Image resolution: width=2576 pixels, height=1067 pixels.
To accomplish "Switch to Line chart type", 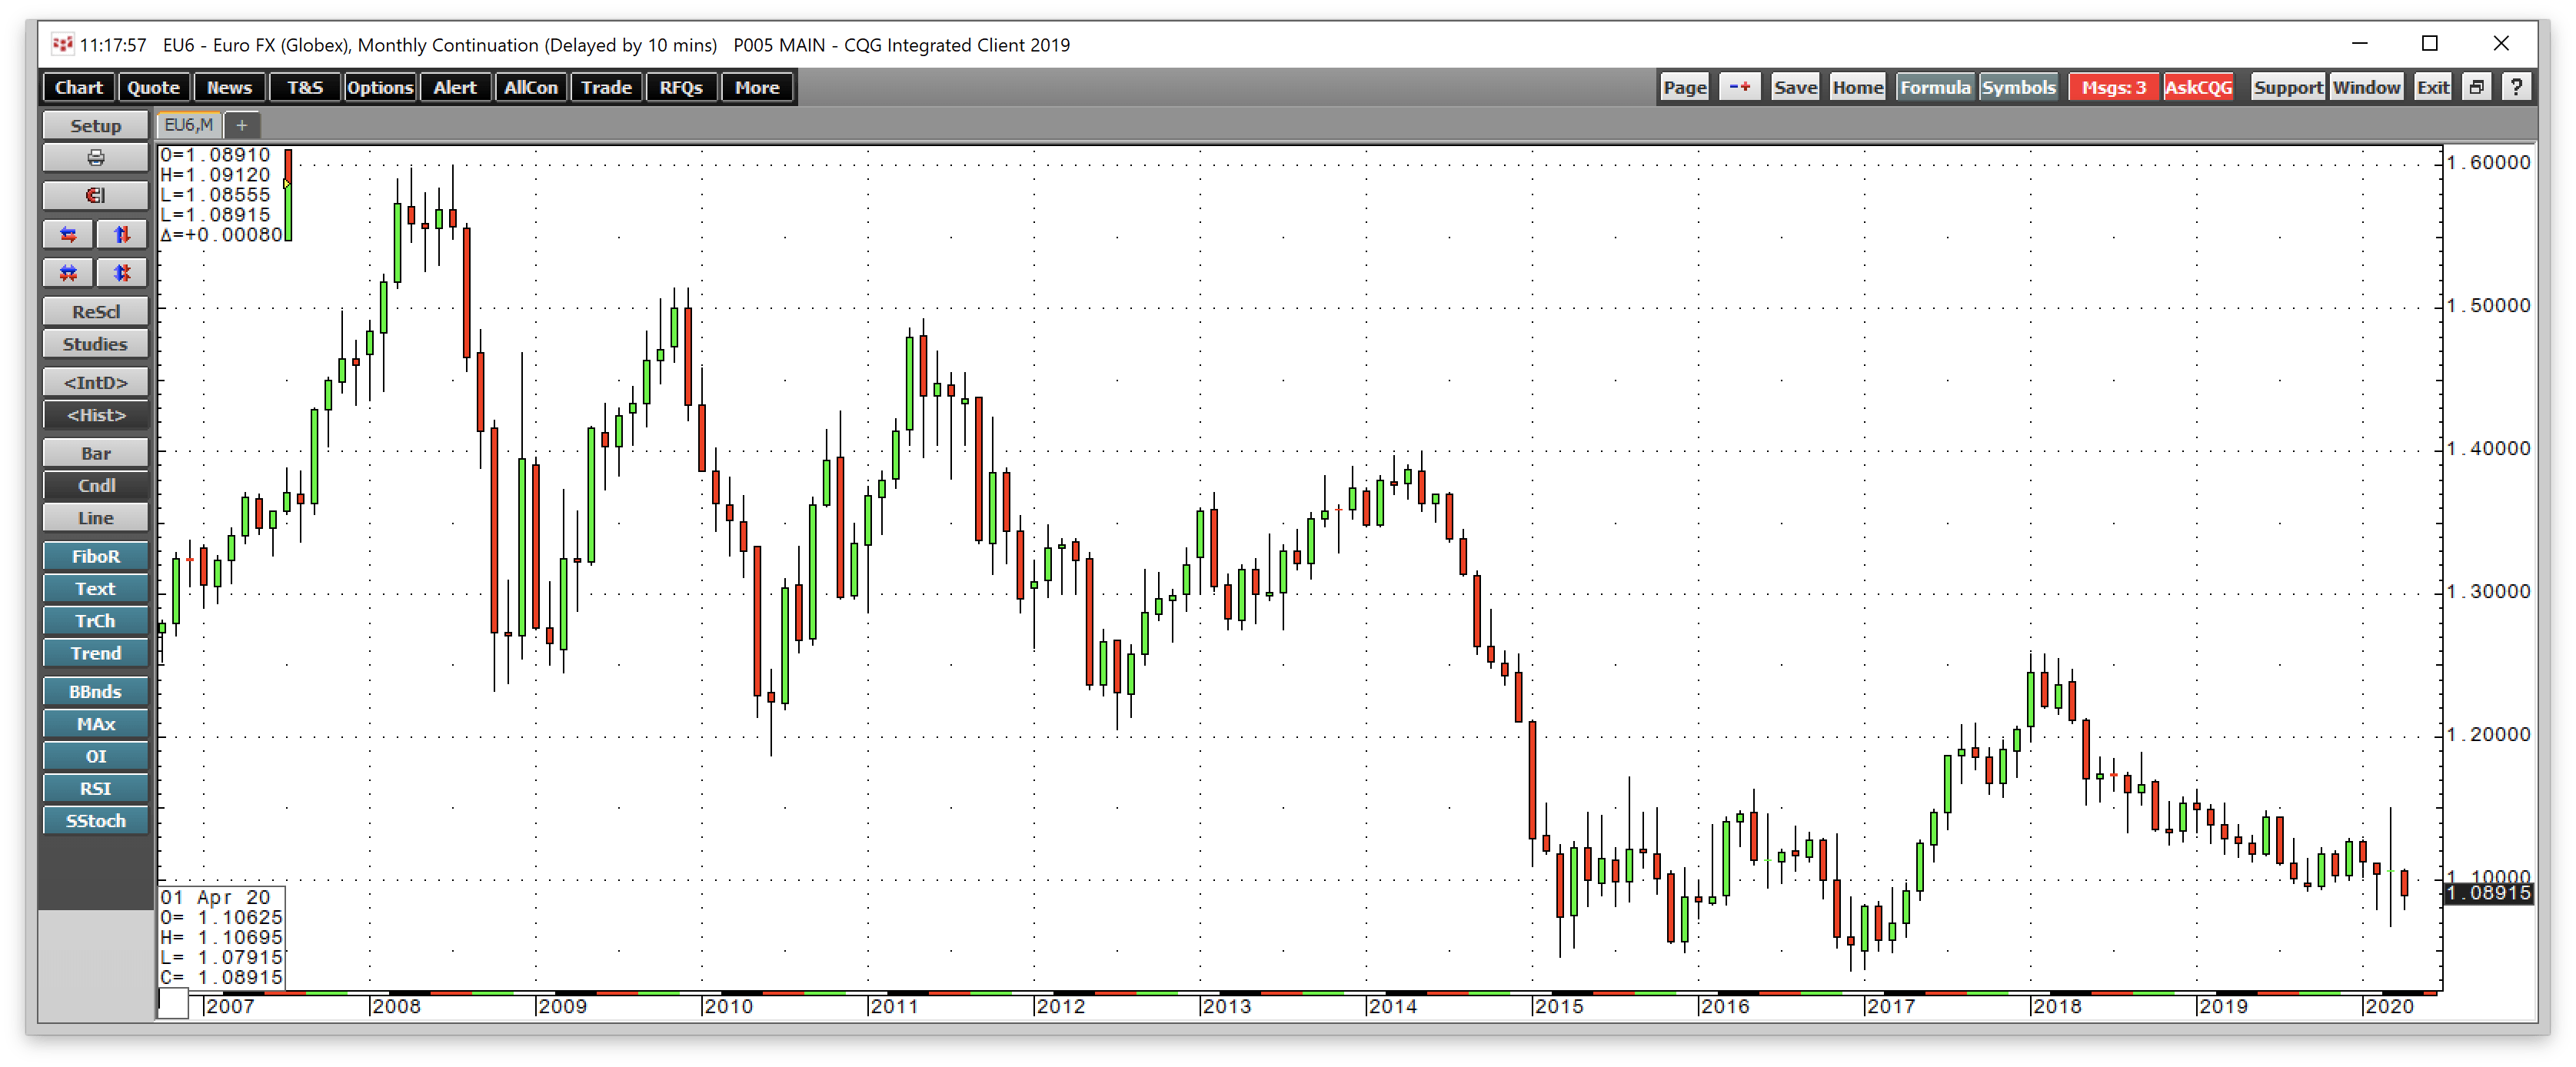I will coord(95,518).
